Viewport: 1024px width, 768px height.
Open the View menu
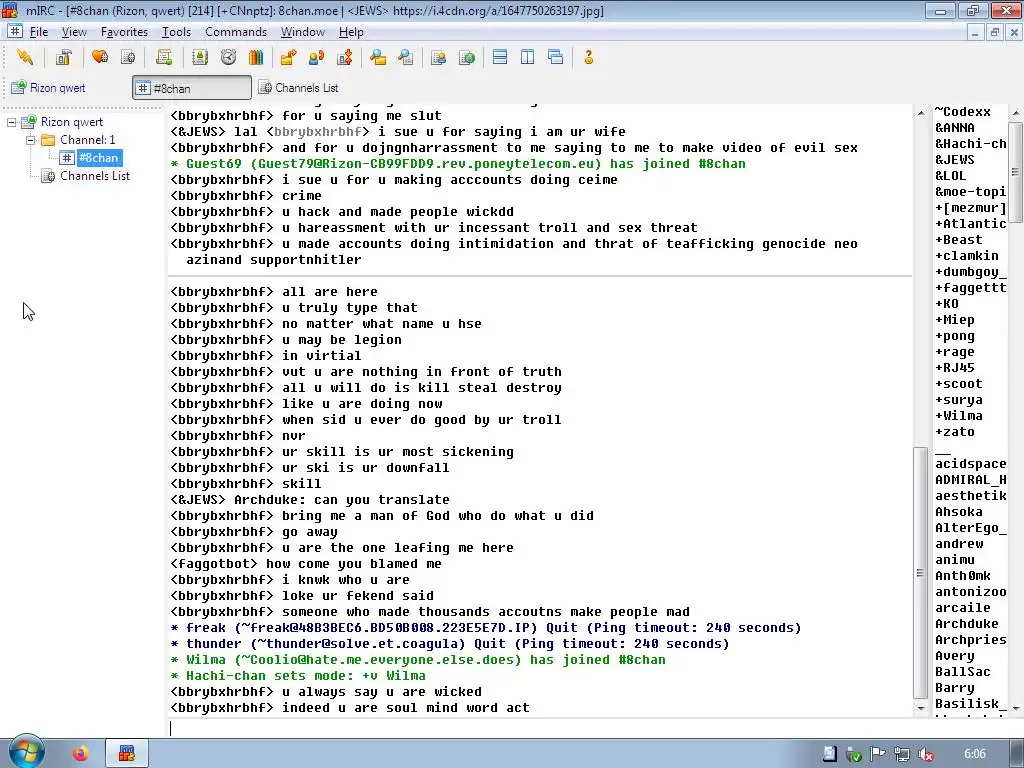74,32
